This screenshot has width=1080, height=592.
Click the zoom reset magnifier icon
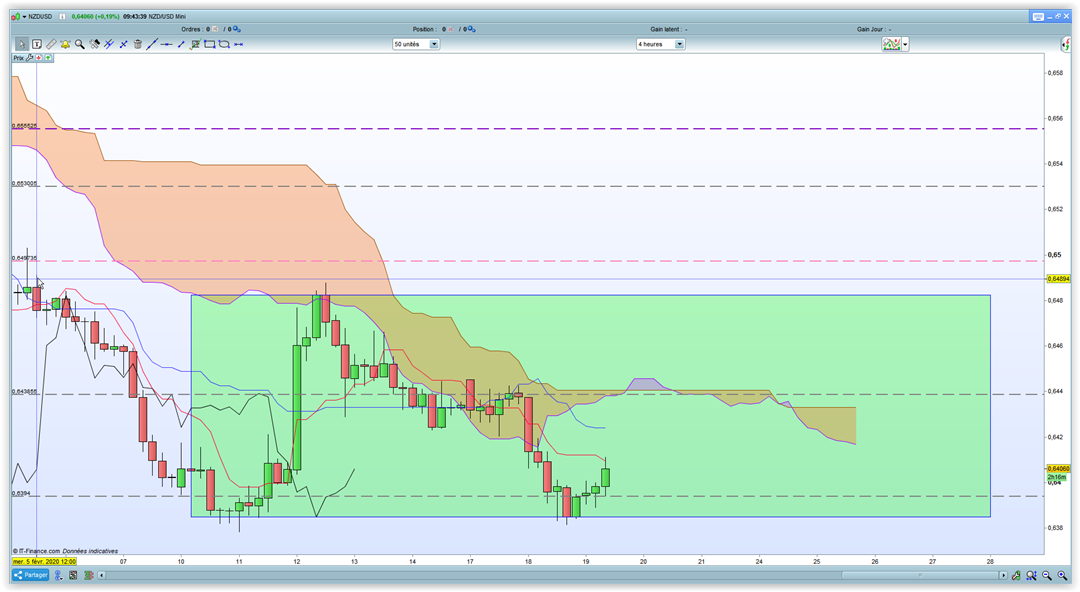[1031, 575]
